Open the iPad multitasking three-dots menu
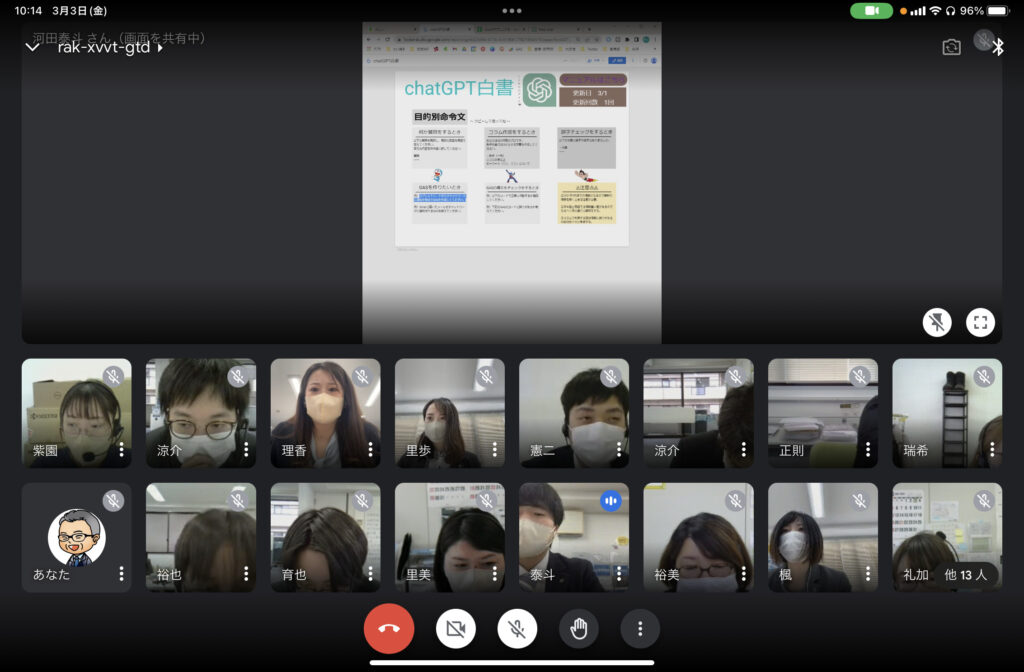Image resolution: width=1024 pixels, height=672 pixels. pyautogui.click(x=512, y=10)
